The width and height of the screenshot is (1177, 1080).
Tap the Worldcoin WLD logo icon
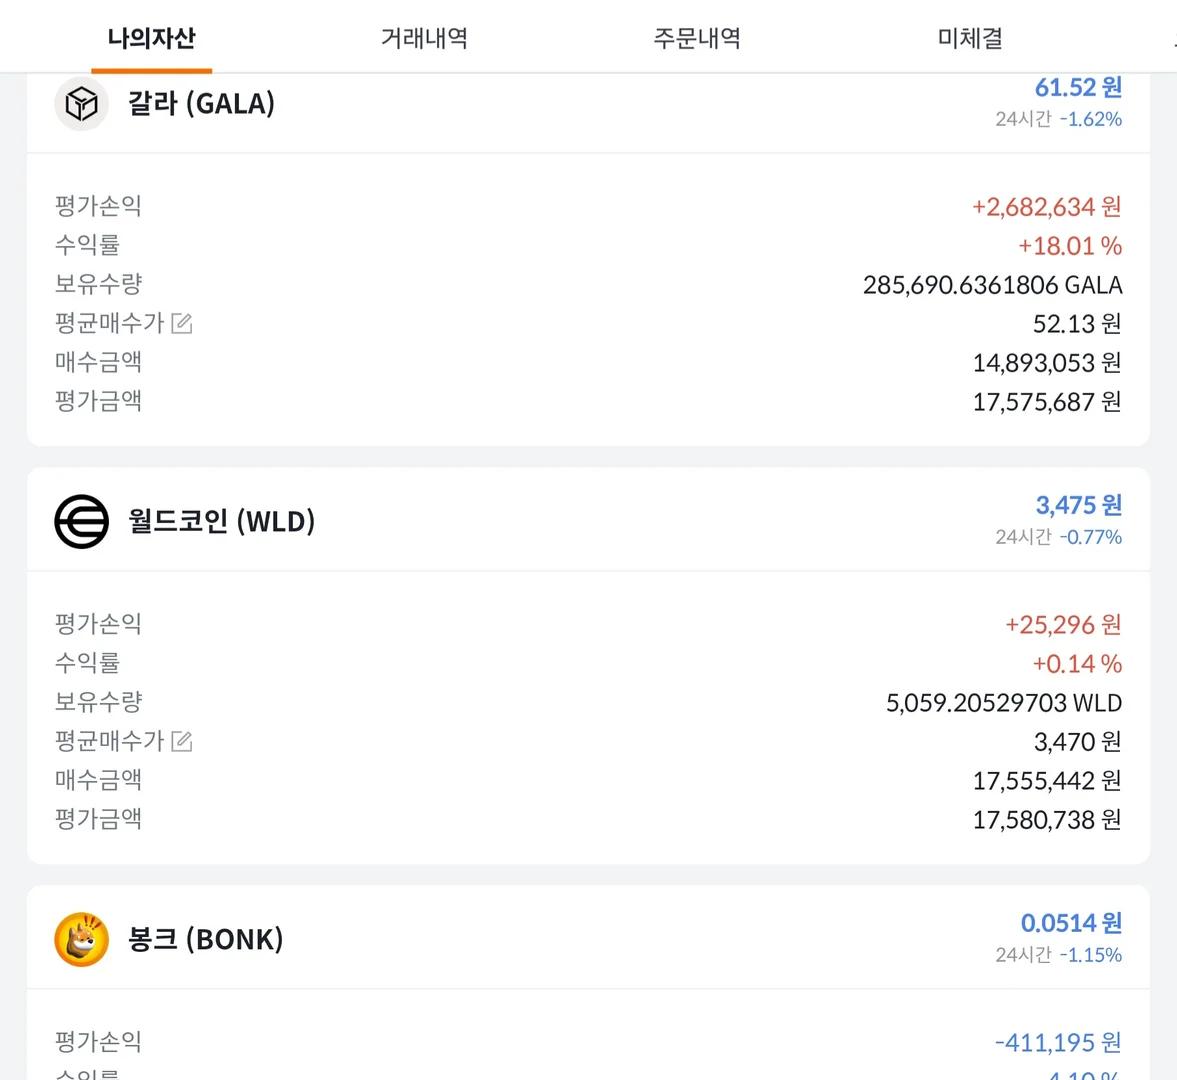pos(81,521)
